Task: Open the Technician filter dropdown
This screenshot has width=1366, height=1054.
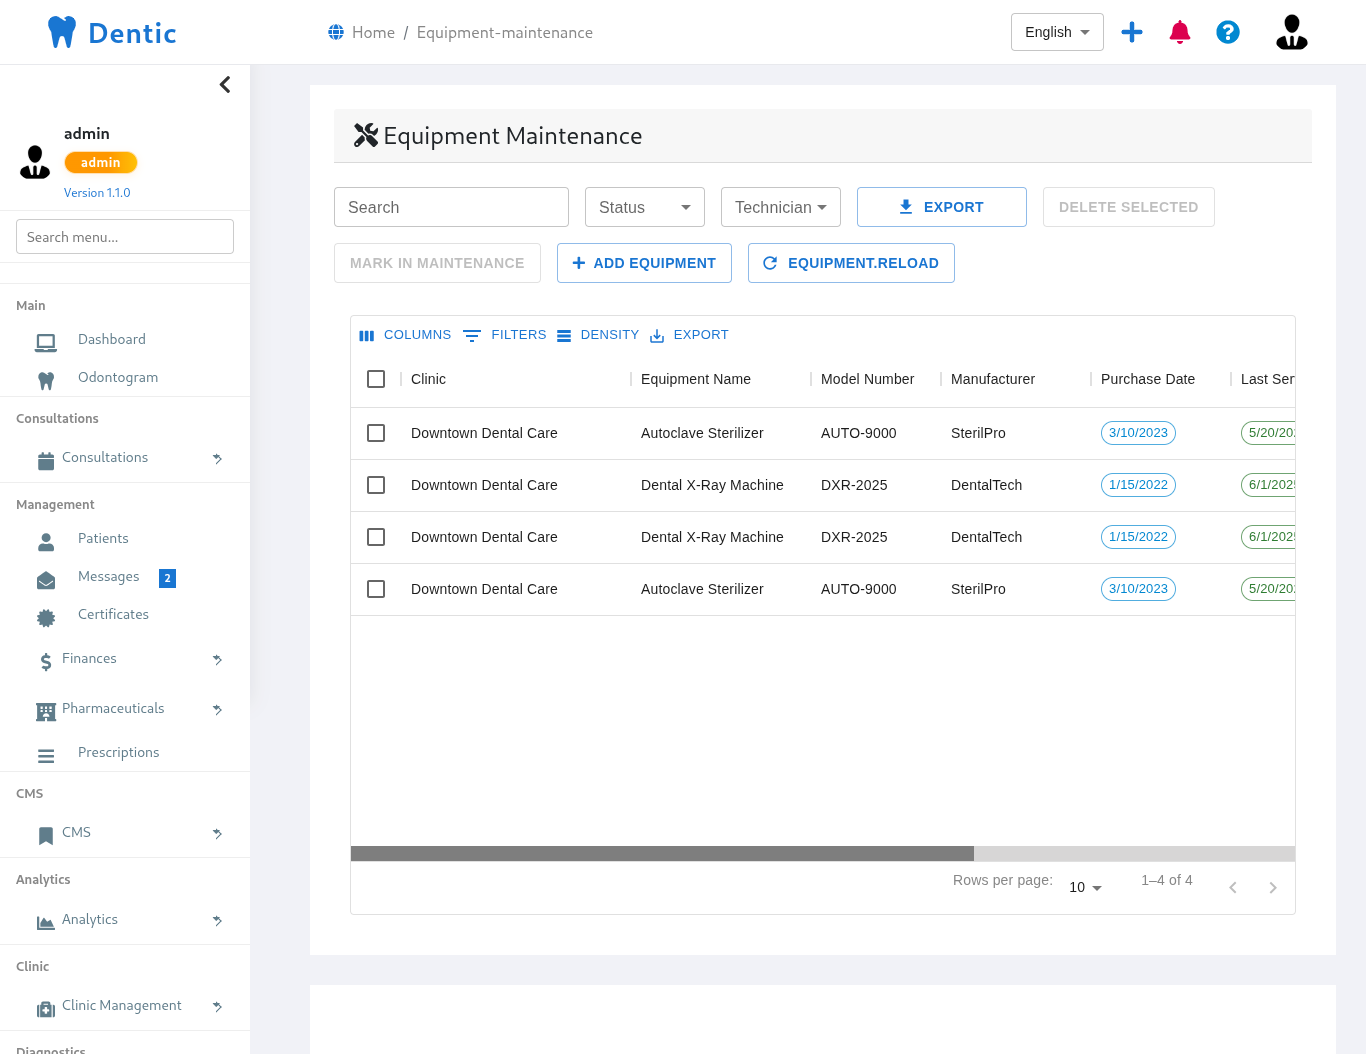Action: pos(780,207)
